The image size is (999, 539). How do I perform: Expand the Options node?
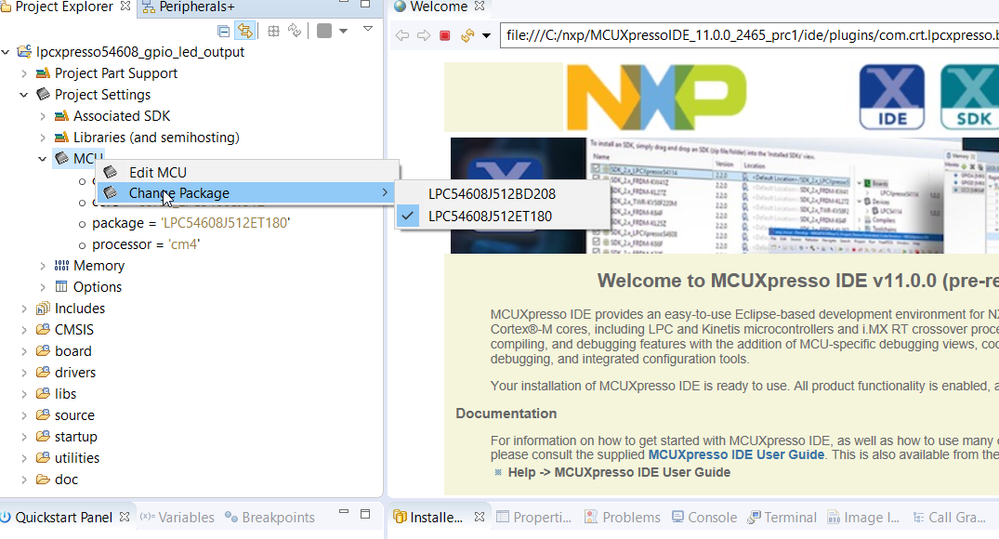pos(43,287)
